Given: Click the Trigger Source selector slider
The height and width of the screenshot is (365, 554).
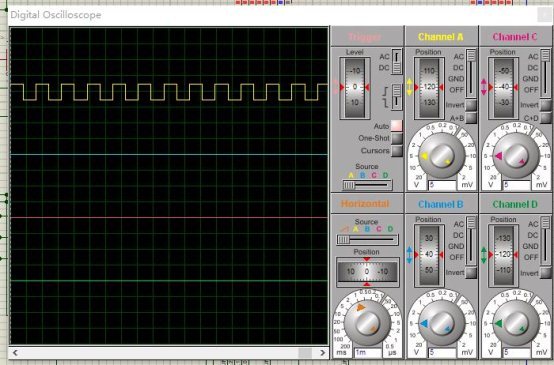Looking at the screenshot, I should click(367, 185).
